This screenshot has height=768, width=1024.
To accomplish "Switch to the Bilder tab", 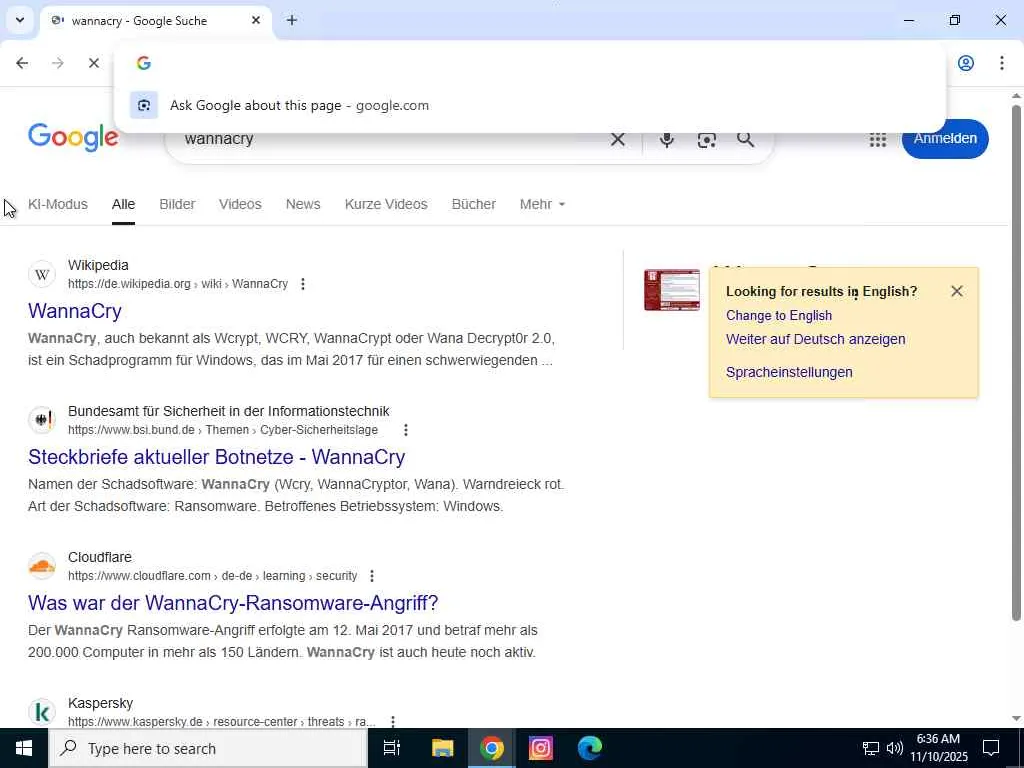I will (177, 204).
